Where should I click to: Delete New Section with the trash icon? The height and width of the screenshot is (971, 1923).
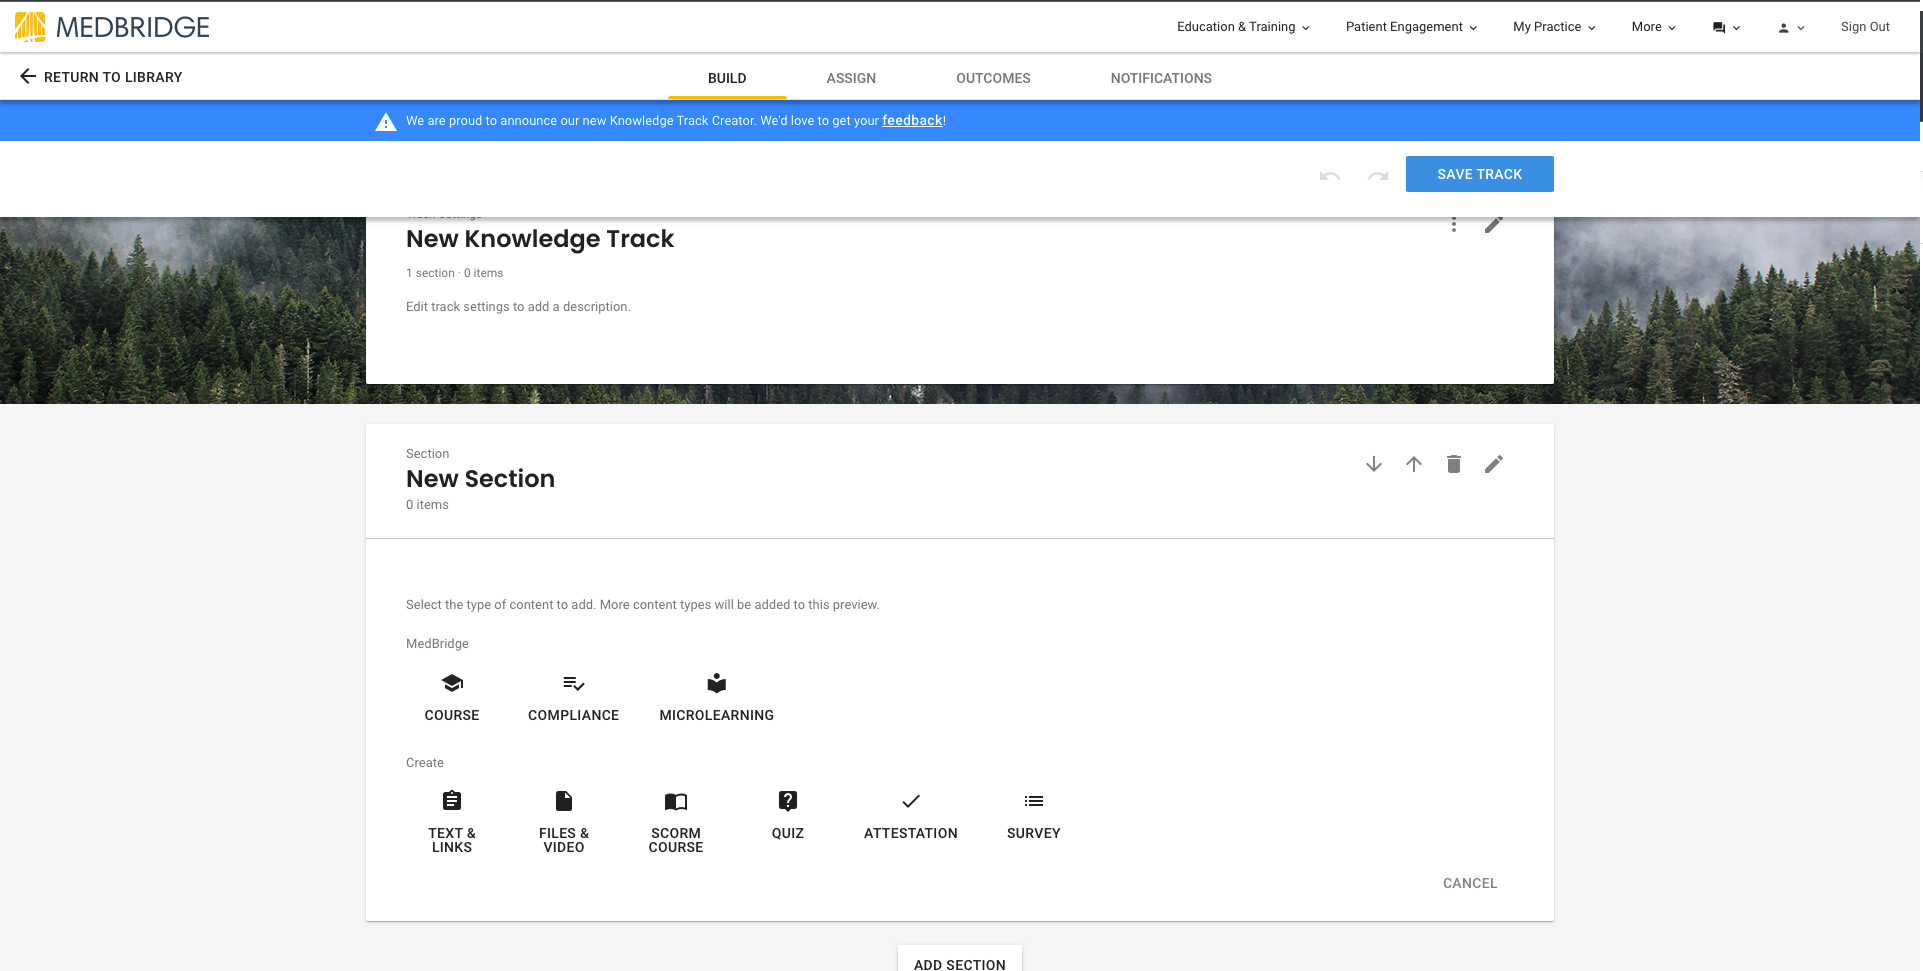tap(1454, 464)
